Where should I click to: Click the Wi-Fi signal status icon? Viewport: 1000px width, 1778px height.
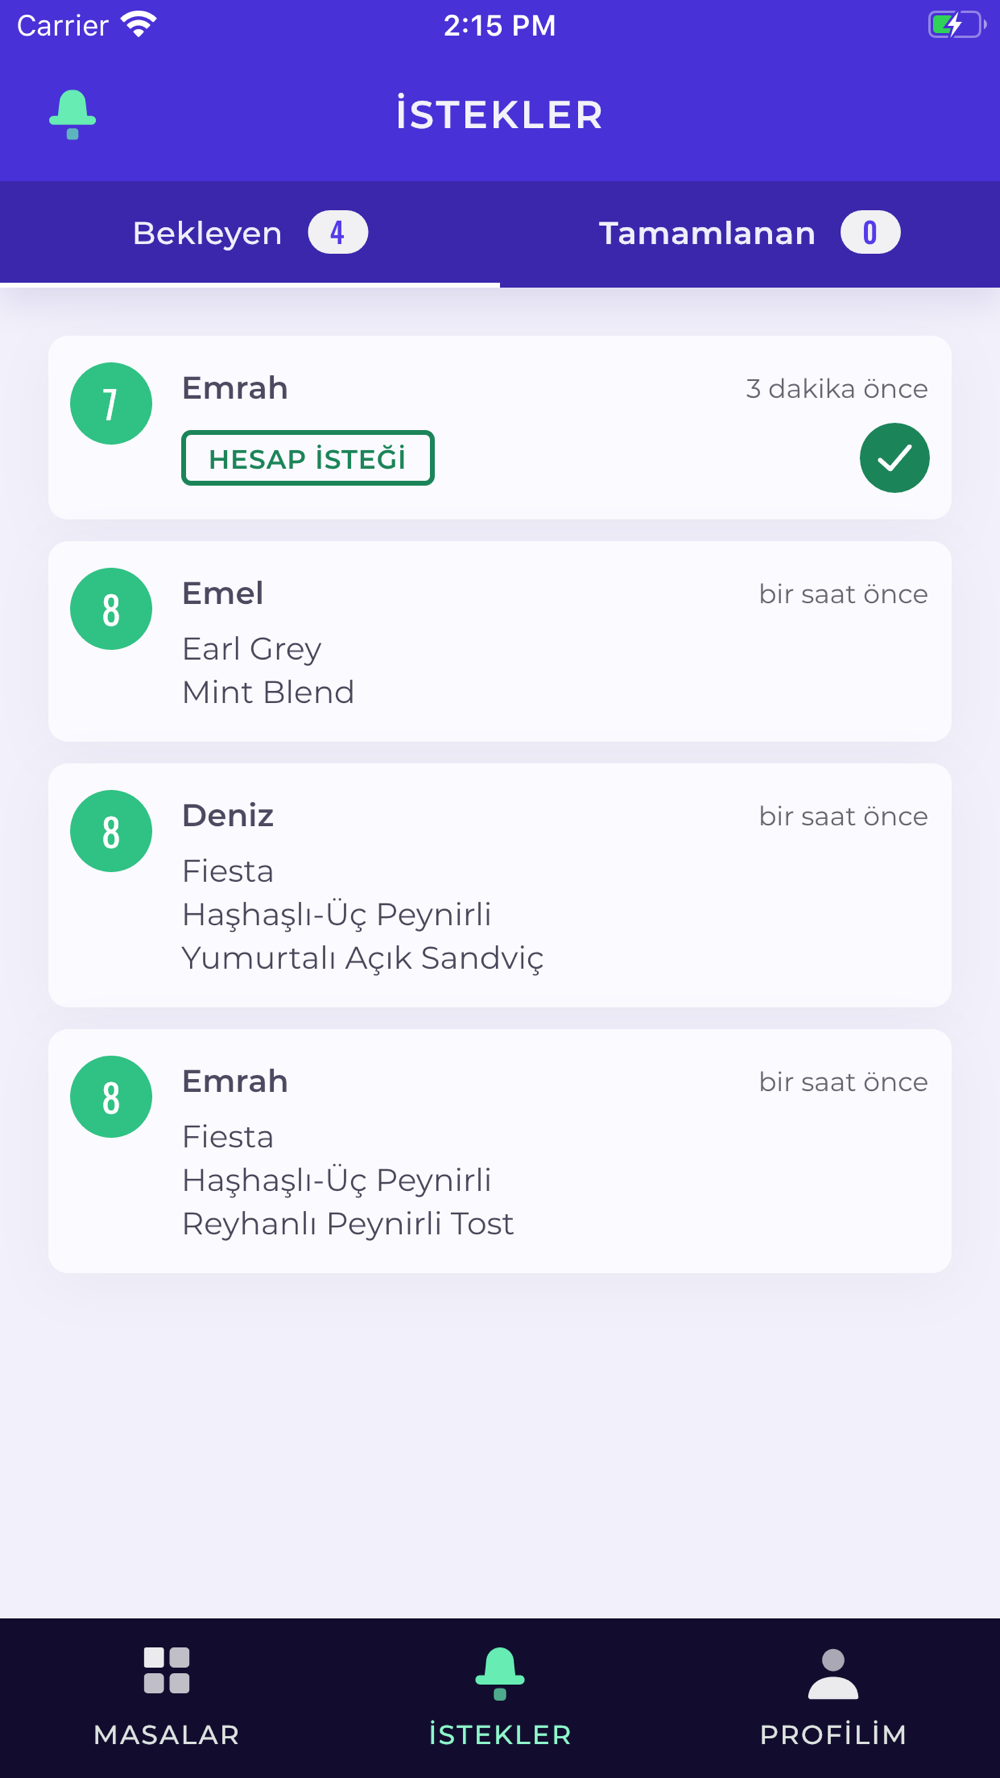tap(139, 24)
